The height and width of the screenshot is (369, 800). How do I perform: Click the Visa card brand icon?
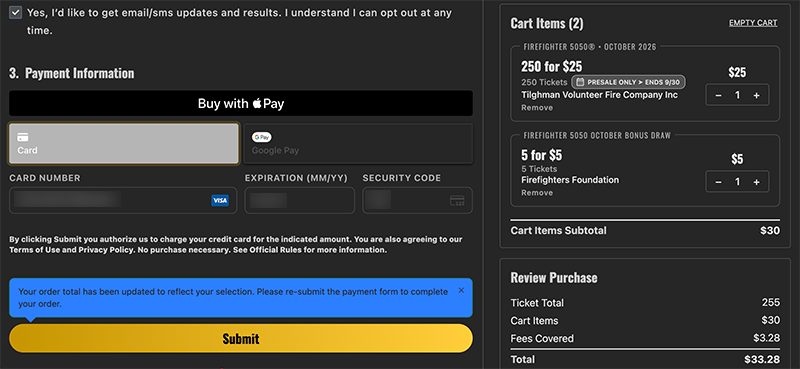pyautogui.click(x=220, y=201)
